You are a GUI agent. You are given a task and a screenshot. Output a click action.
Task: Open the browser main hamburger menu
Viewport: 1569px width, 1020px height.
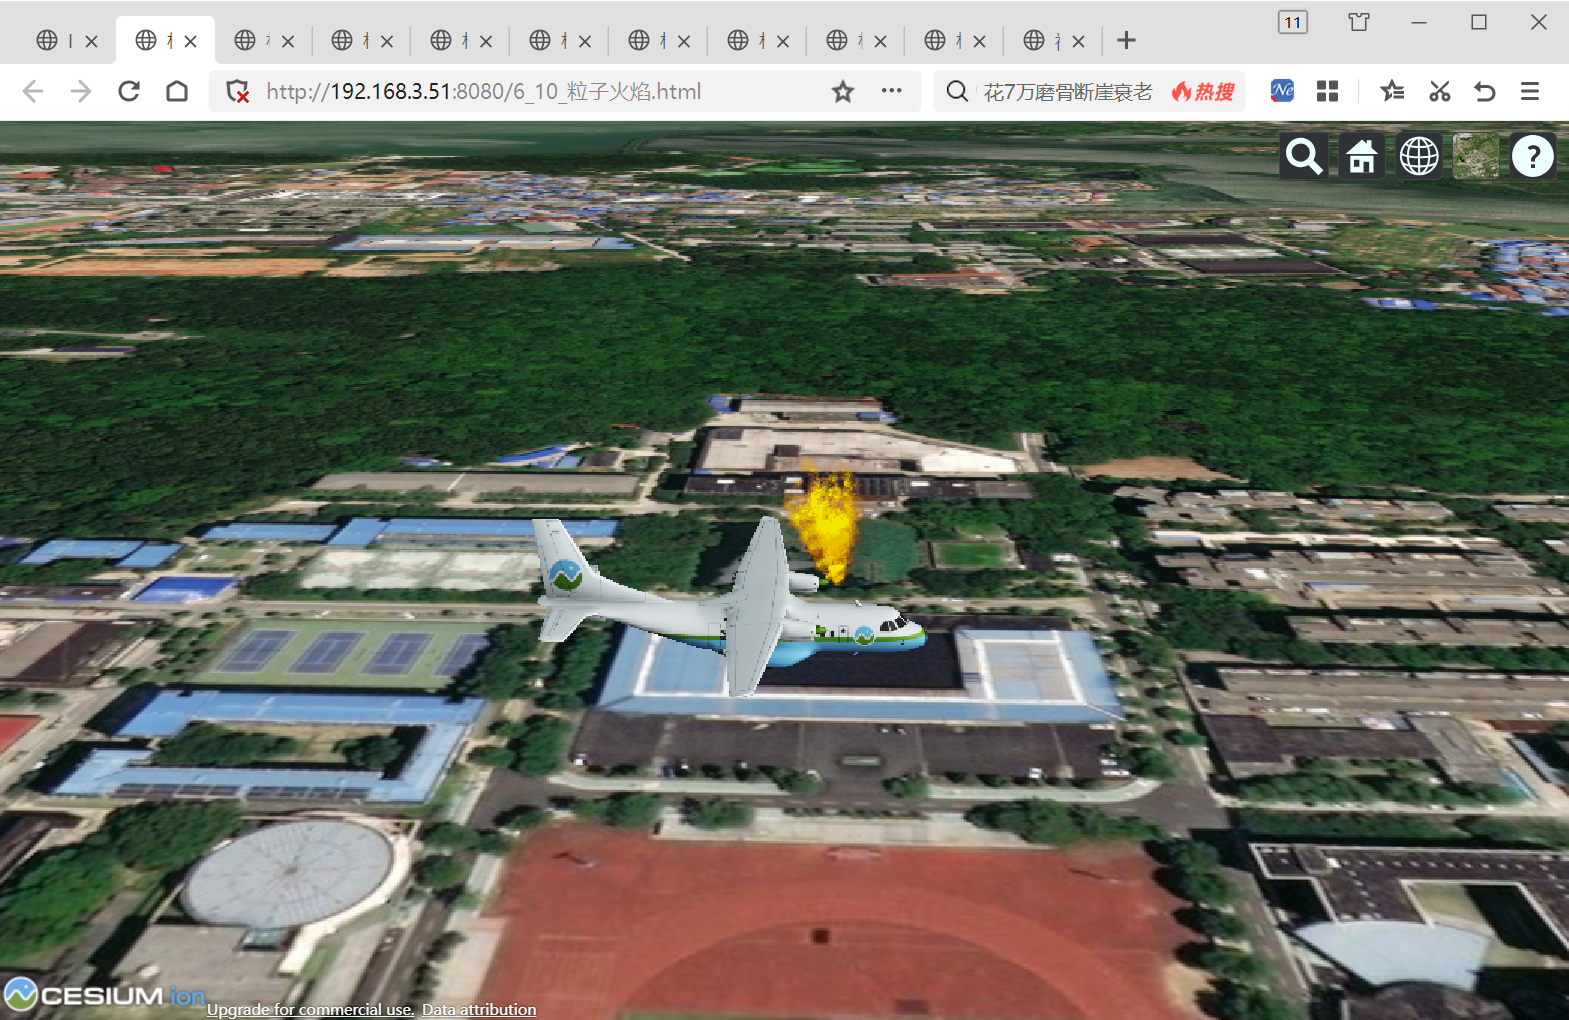point(1530,92)
